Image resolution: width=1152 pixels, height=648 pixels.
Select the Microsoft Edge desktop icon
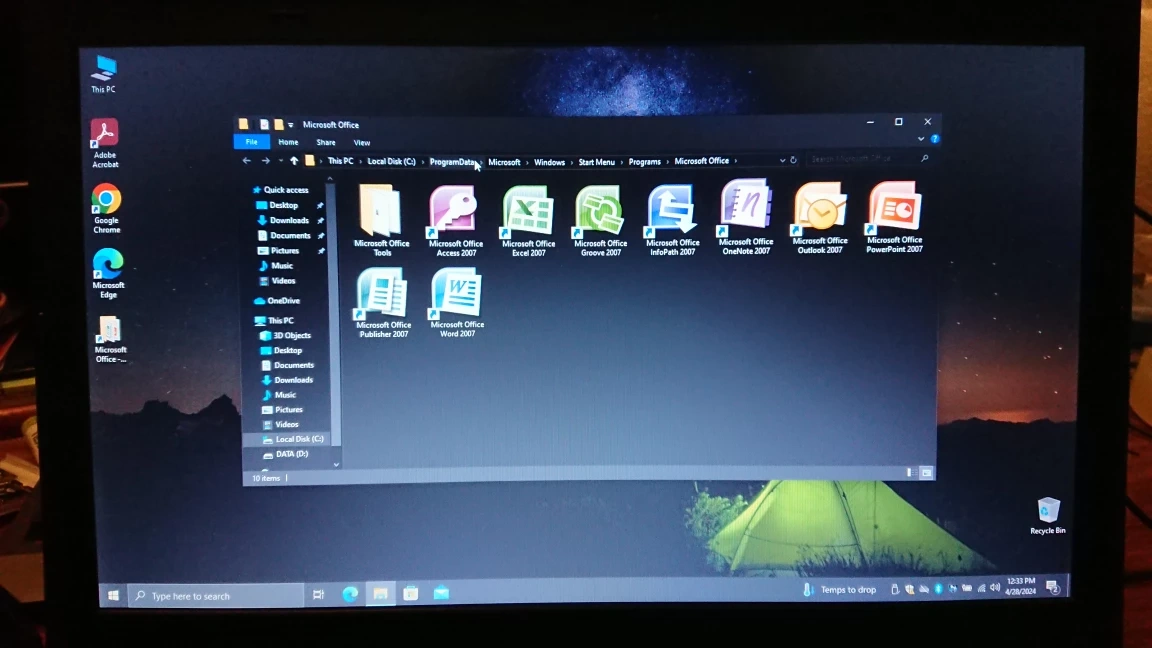[x=108, y=273]
